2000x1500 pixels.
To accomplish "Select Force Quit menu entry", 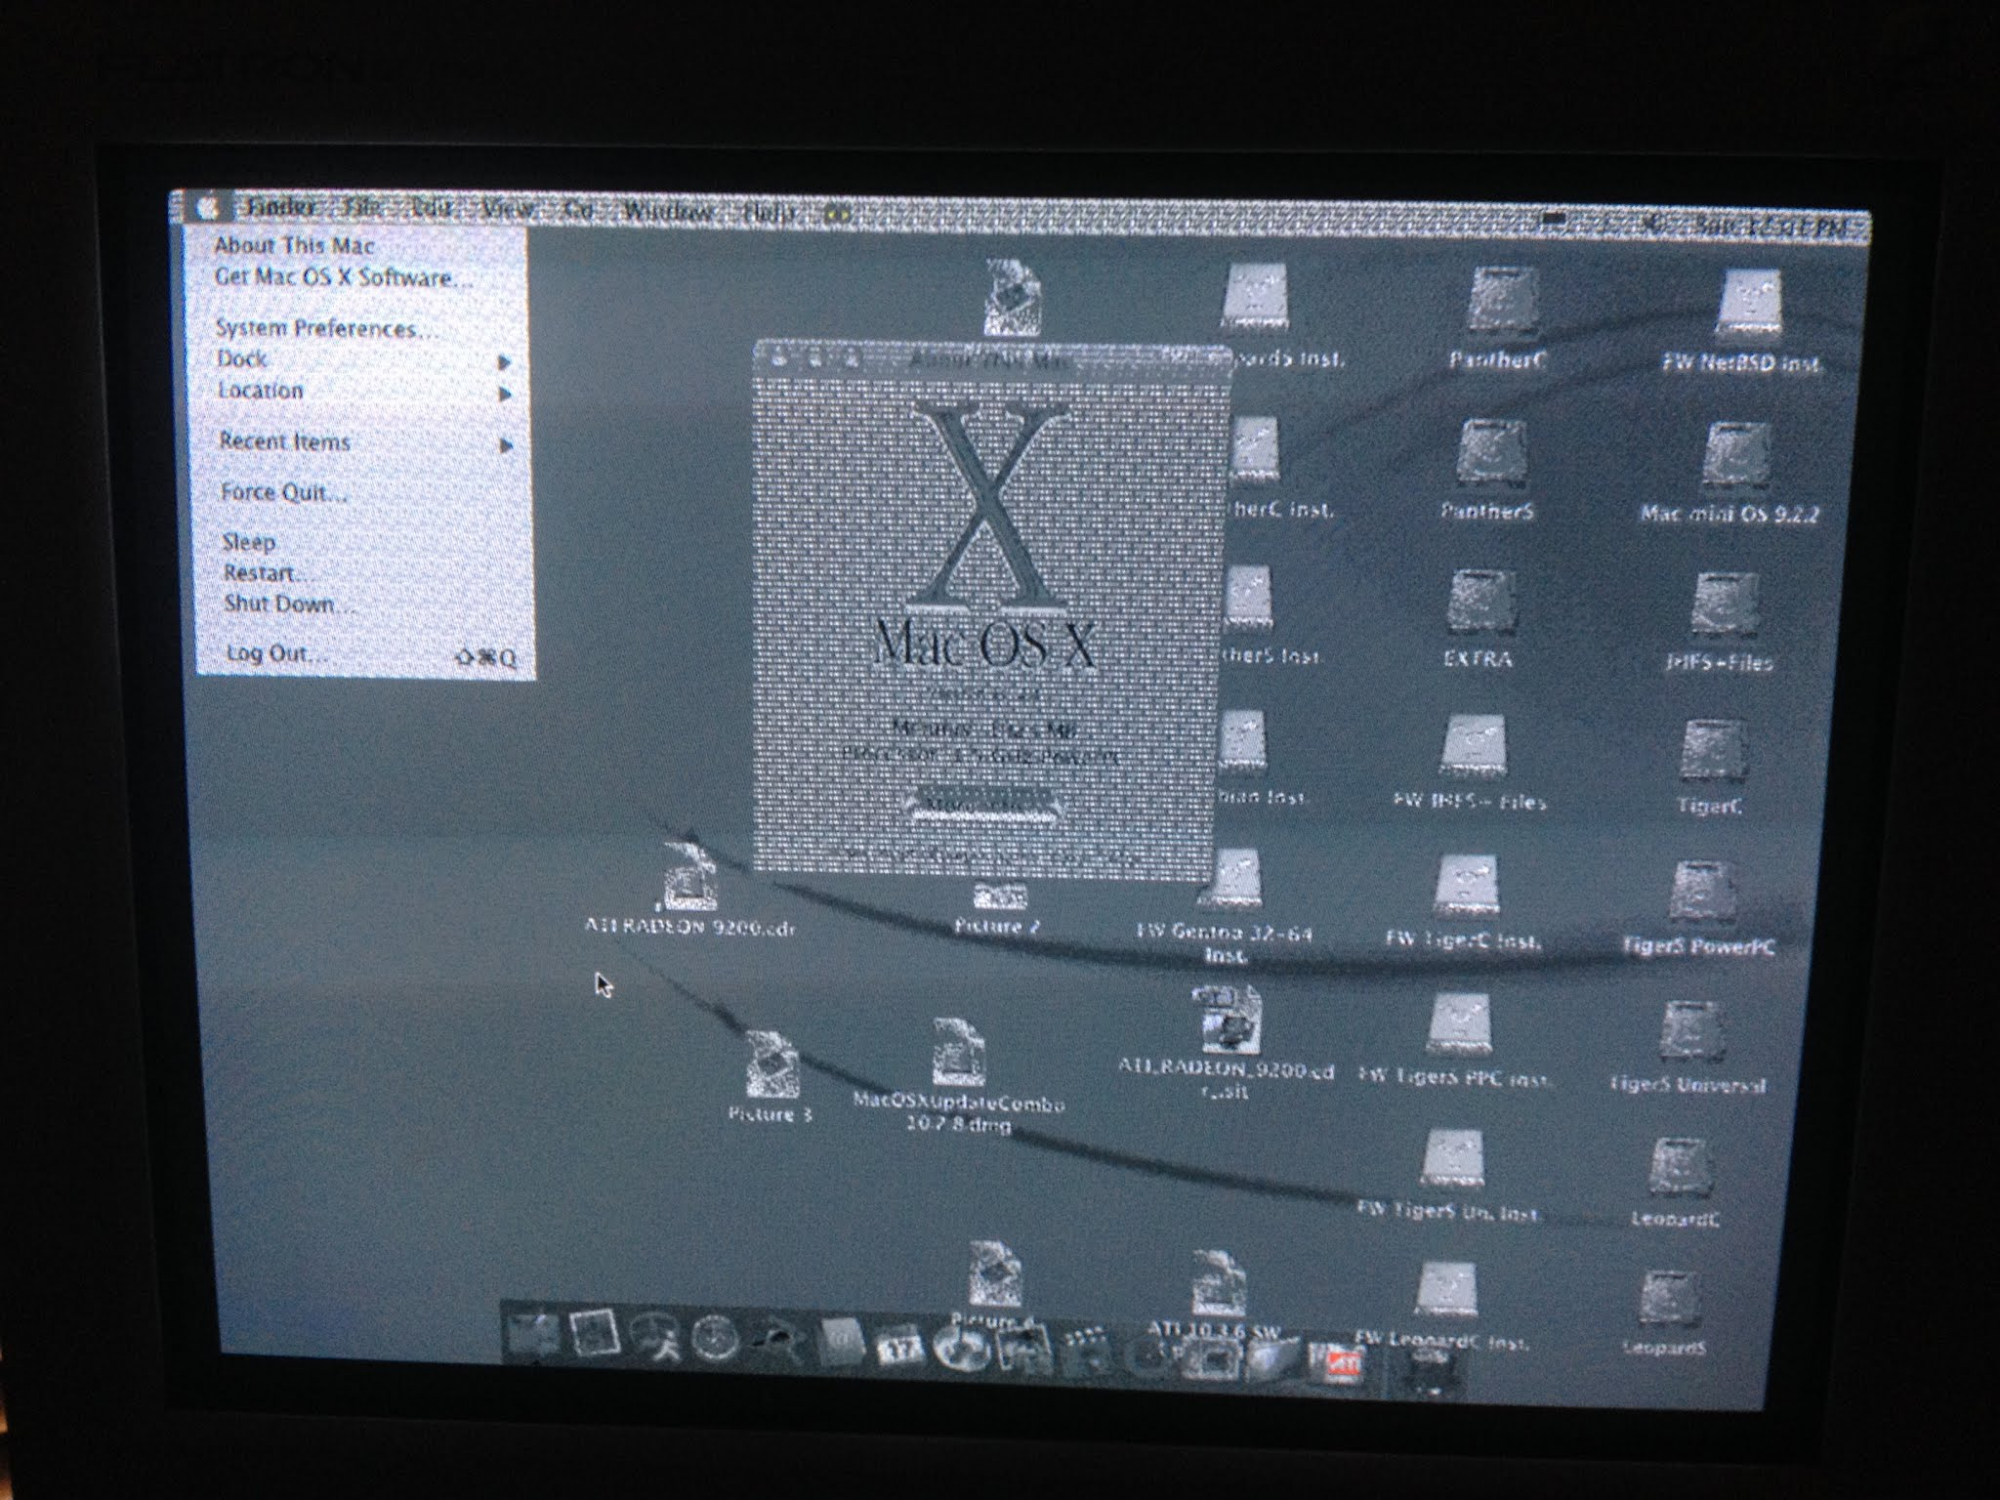I will [283, 493].
